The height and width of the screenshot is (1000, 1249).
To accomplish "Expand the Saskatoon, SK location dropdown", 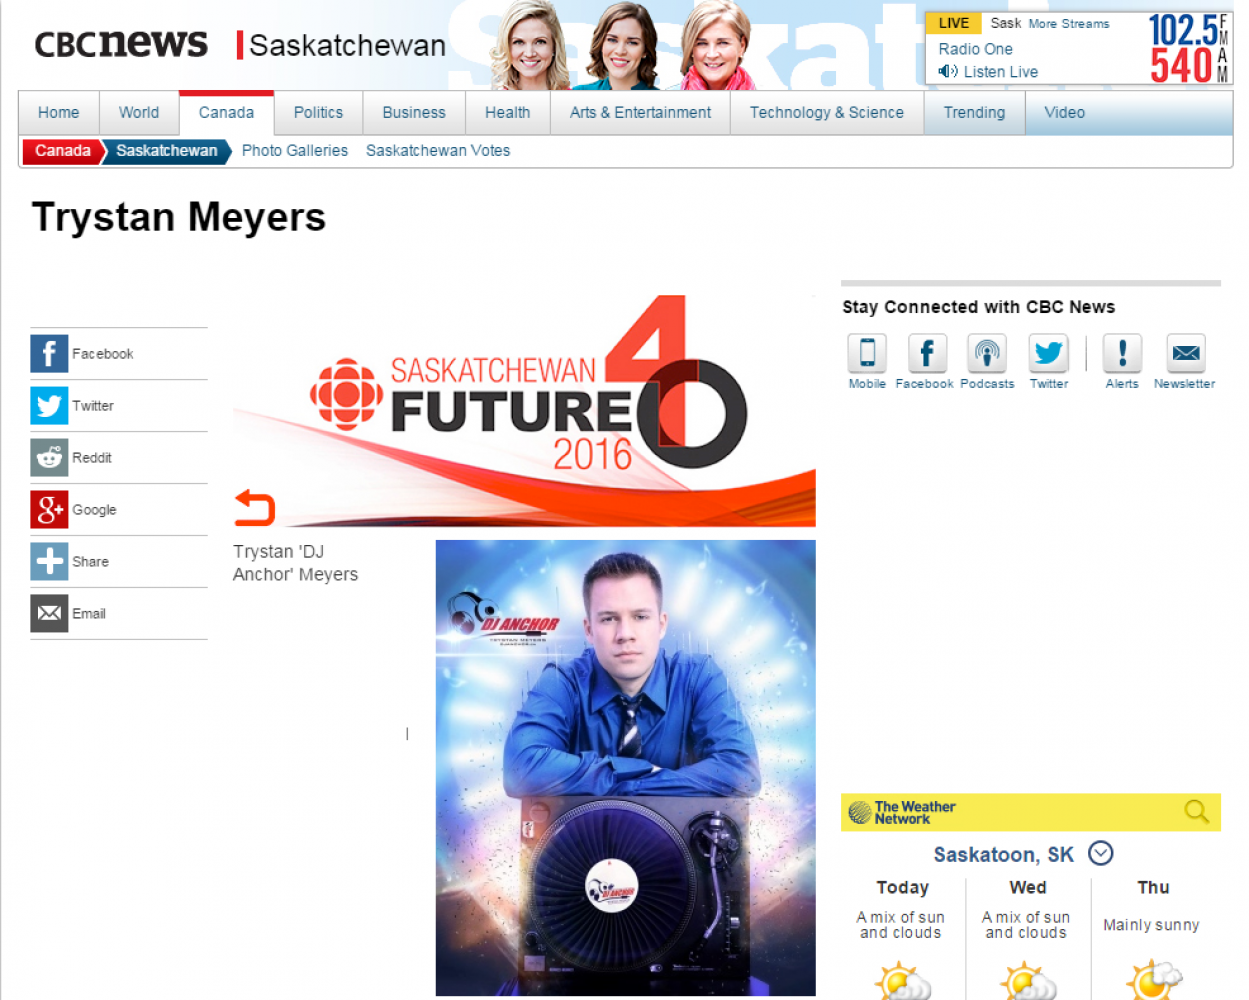I will [1100, 853].
